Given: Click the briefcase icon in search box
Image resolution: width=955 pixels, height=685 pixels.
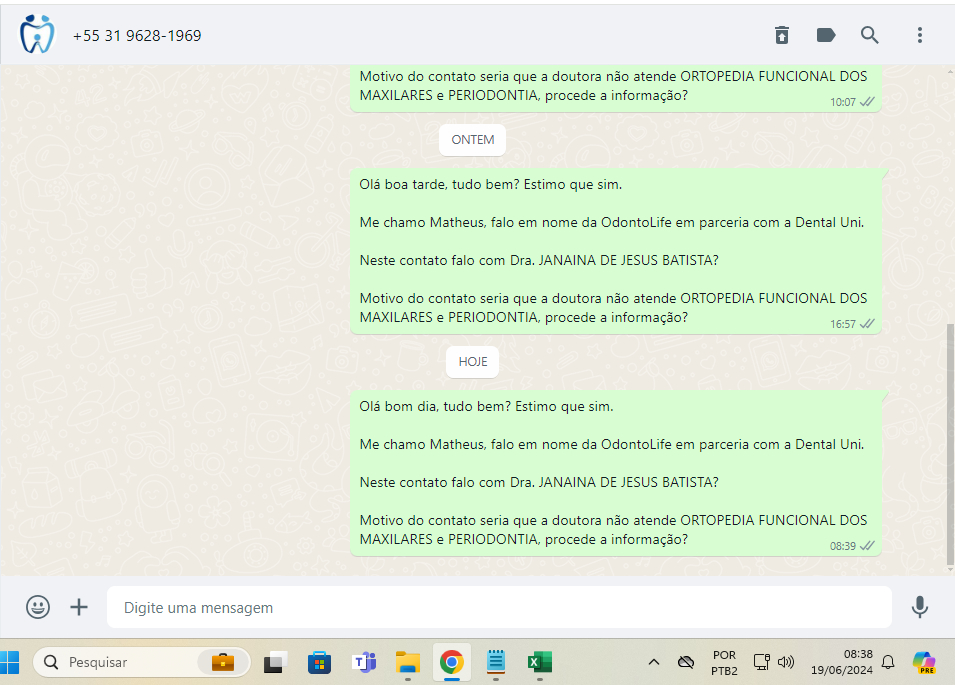Looking at the screenshot, I should (223, 662).
